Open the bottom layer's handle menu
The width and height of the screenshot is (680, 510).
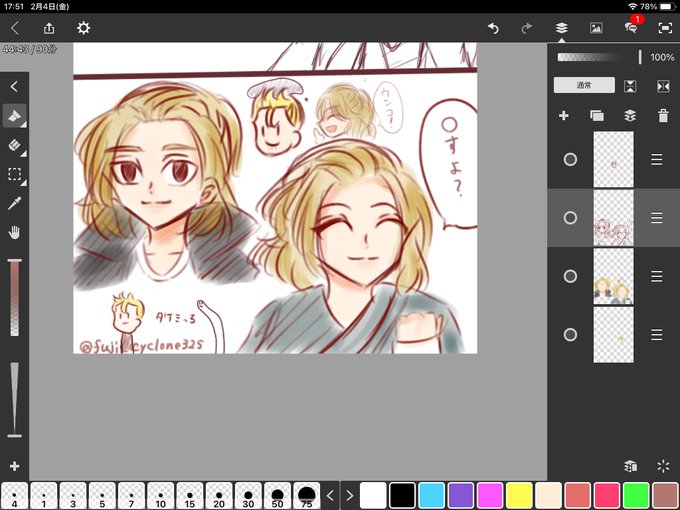[x=657, y=335]
